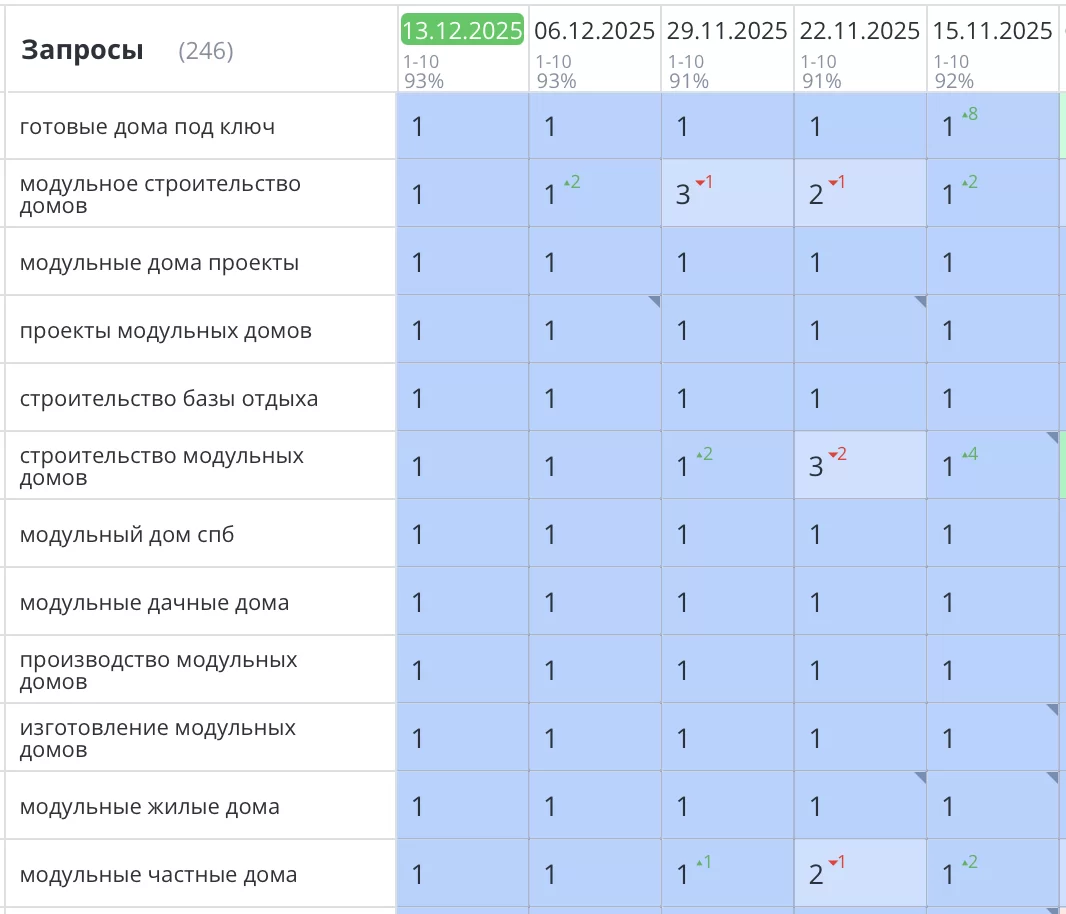Click green +8 change indicator for 'готовые дома под ключ'
The width and height of the screenshot is (1066, 914).
pyautogui.click(x=969, y=114)
